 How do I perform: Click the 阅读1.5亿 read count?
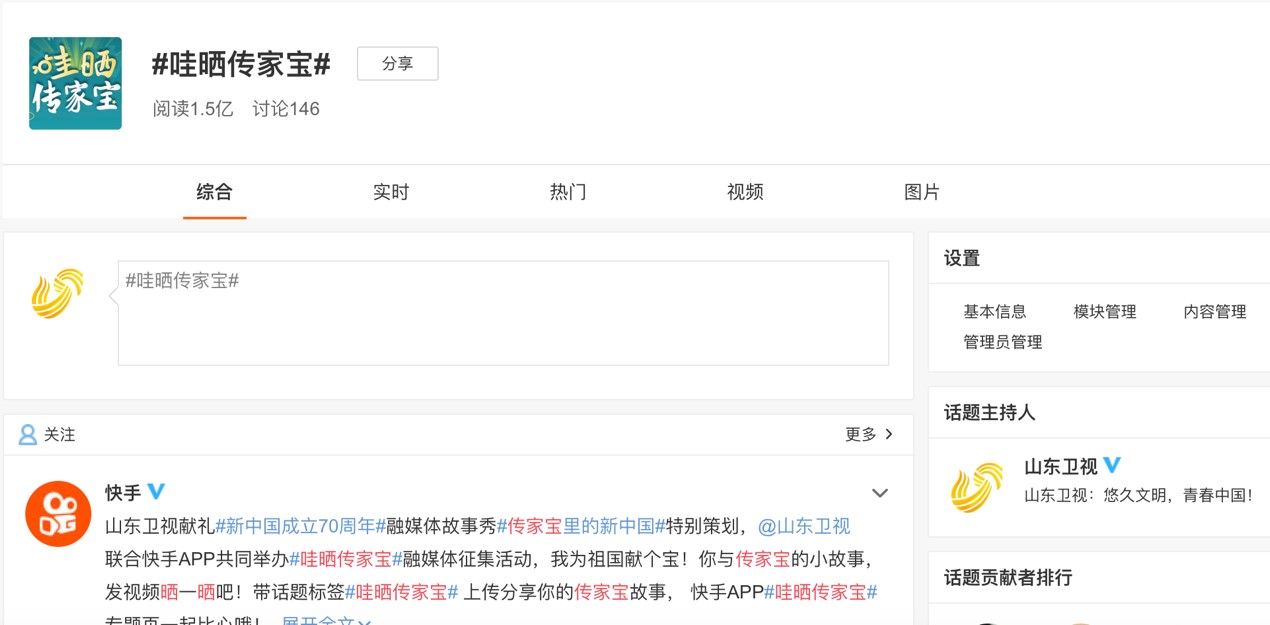193,109
